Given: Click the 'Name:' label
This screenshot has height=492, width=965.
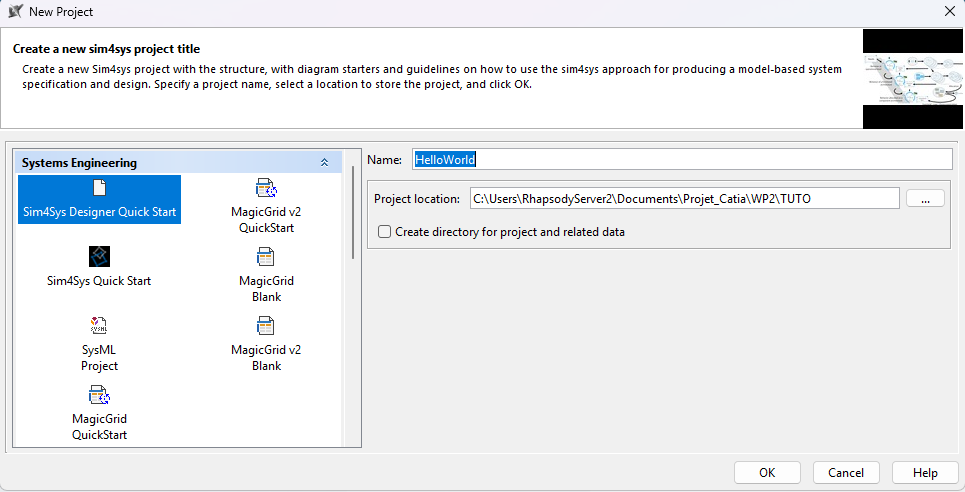Looking at the screenshot, I should (x=384, y=159).
